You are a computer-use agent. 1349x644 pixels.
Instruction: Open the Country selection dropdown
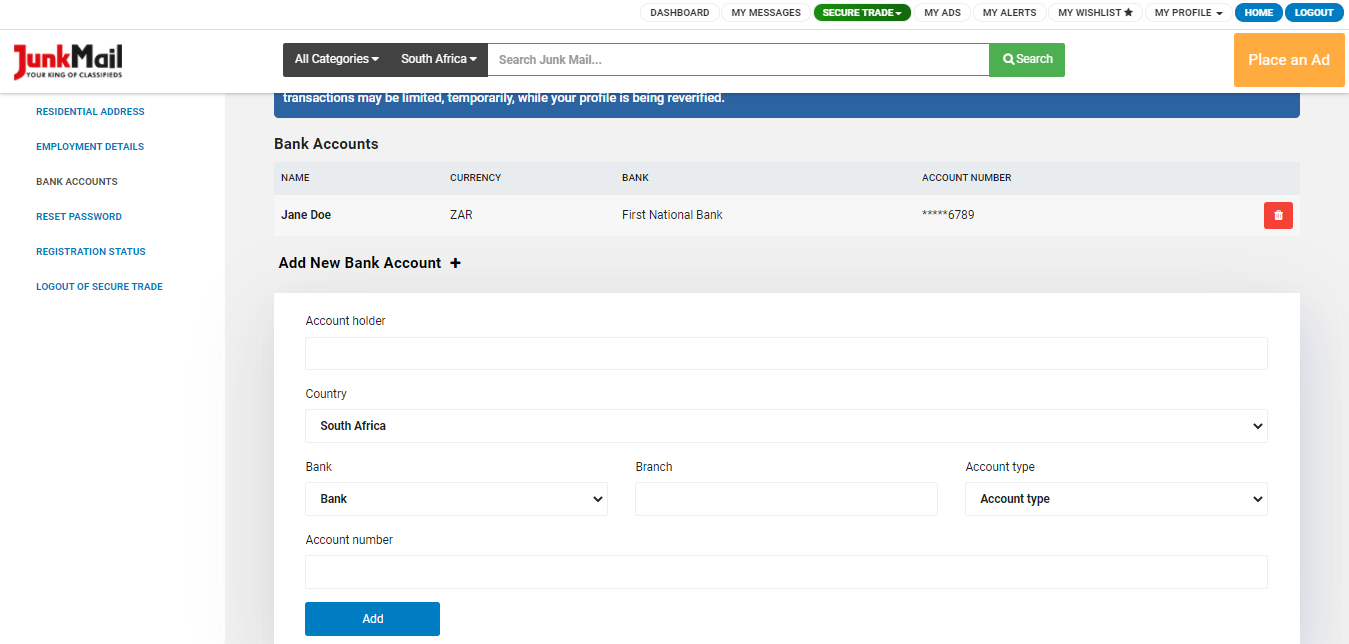click(x=786, y=425)
